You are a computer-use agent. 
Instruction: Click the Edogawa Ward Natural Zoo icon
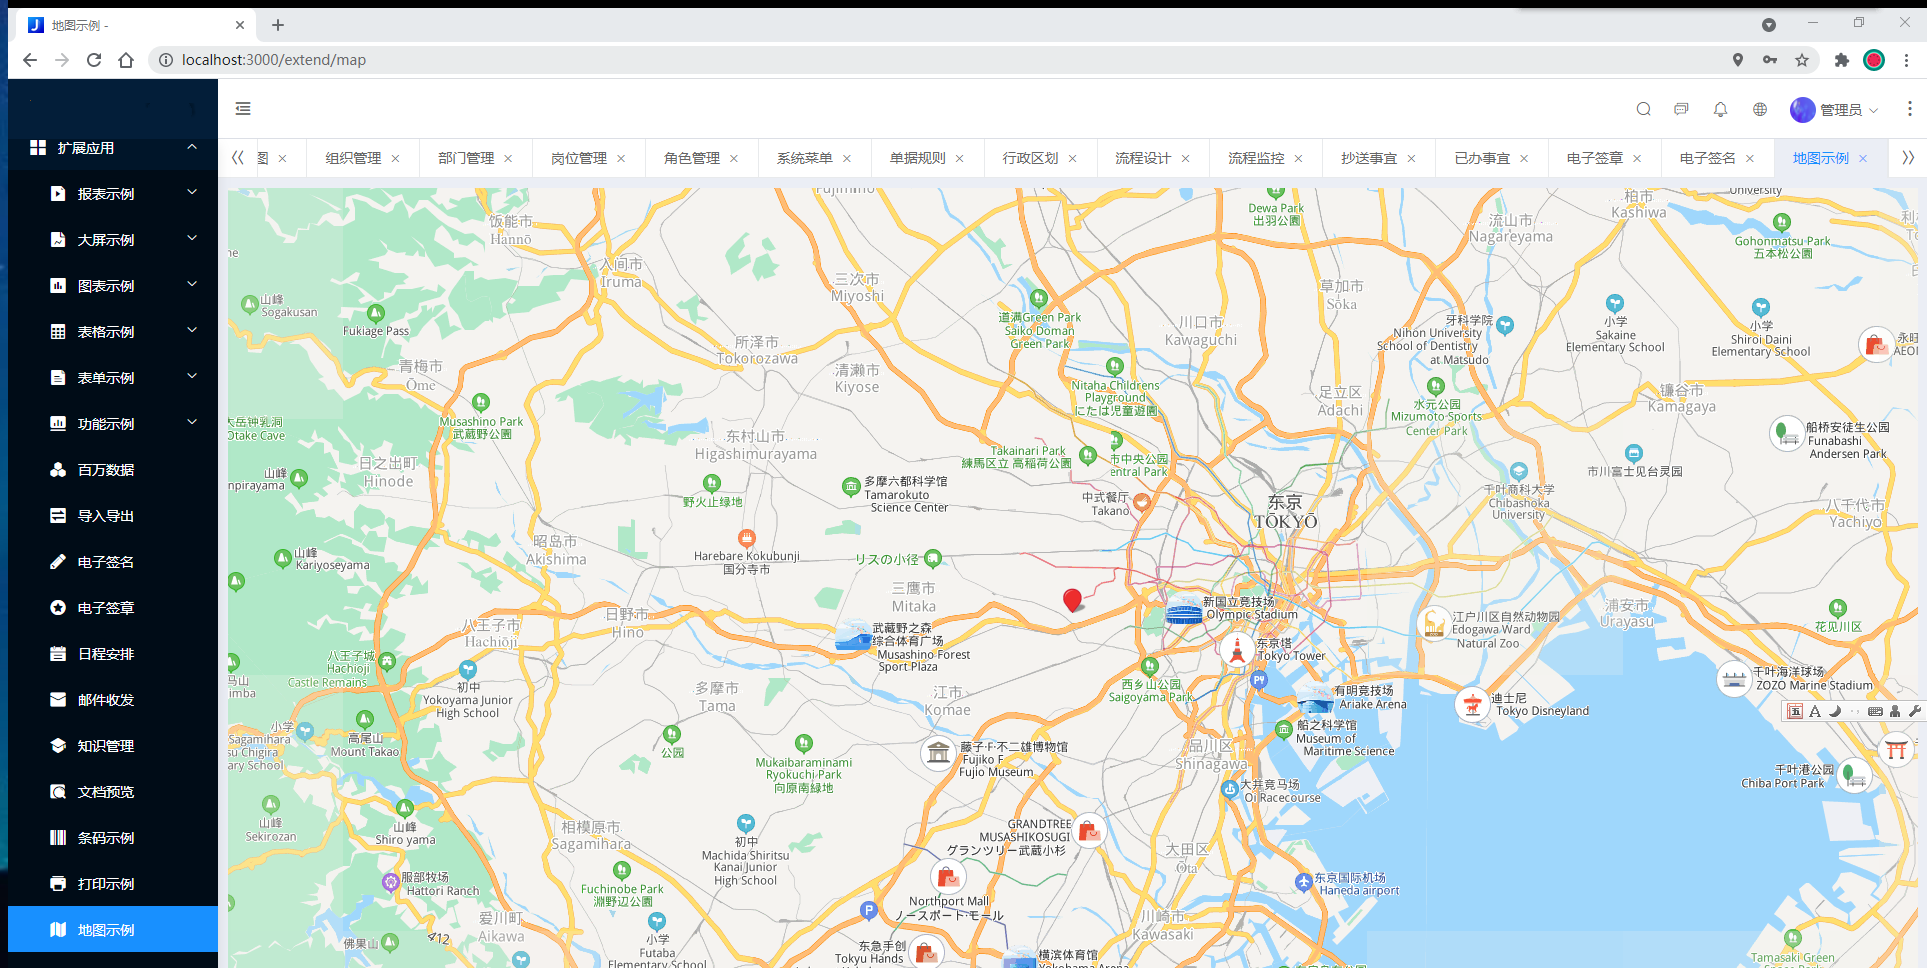pos(1434,623)
